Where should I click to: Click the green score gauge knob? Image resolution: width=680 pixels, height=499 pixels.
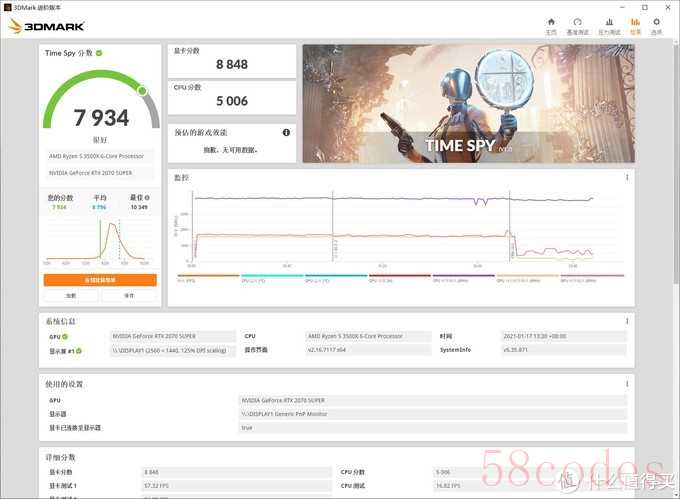tap(142, 91)
